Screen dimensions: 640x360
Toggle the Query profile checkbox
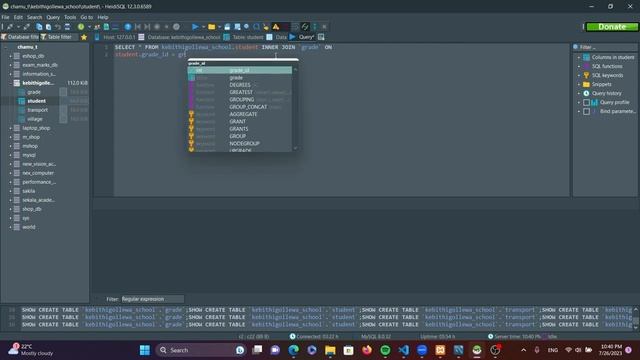[586, 102]
